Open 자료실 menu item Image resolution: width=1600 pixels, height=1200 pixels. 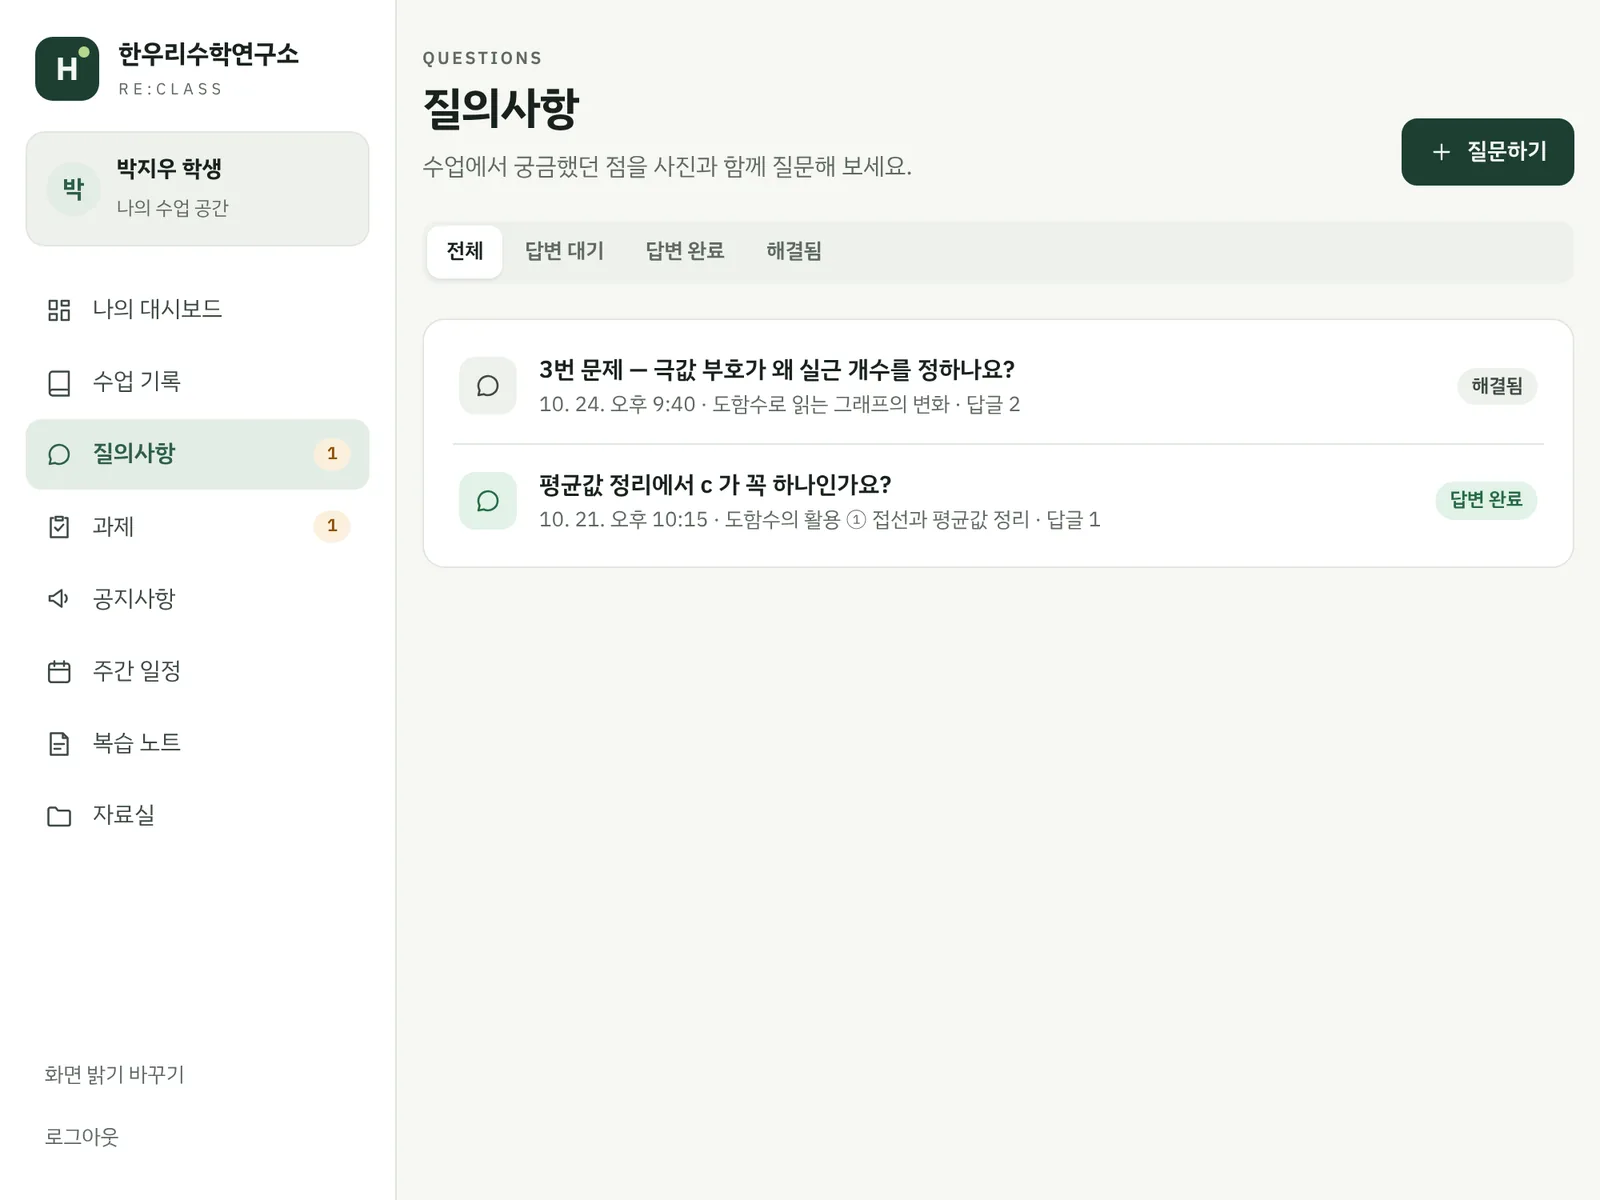197,815
